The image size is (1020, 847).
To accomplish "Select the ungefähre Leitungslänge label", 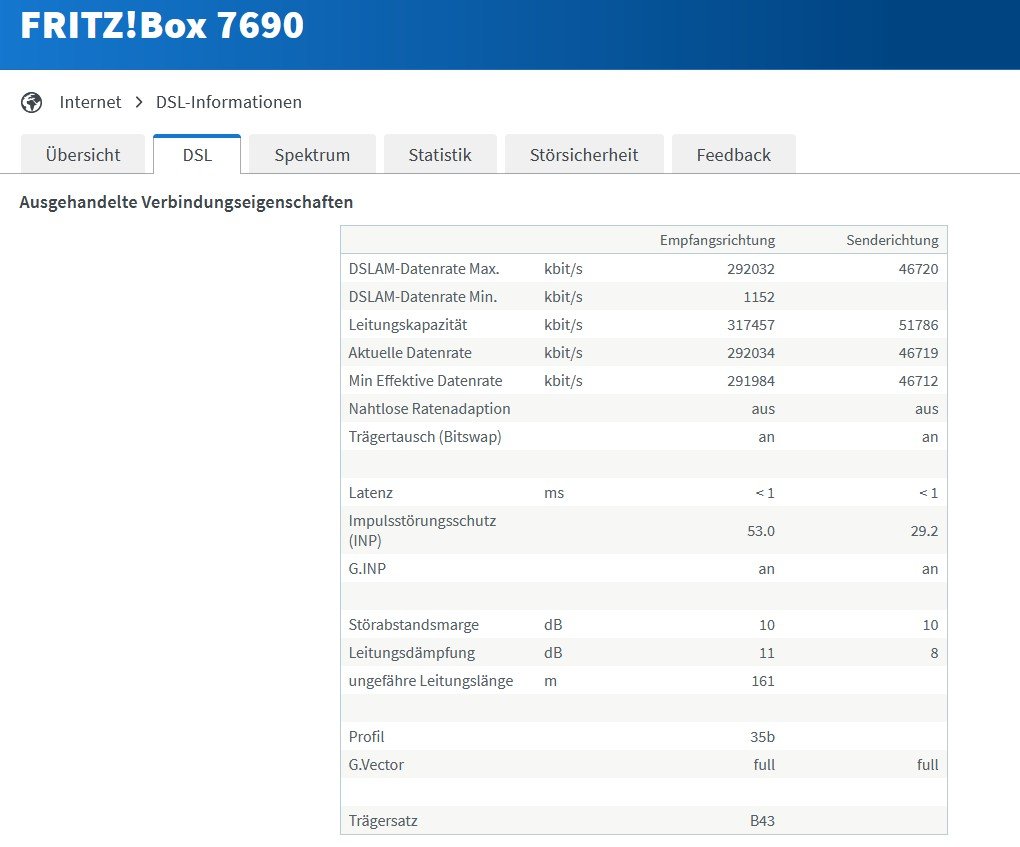I will click(431, 680).
